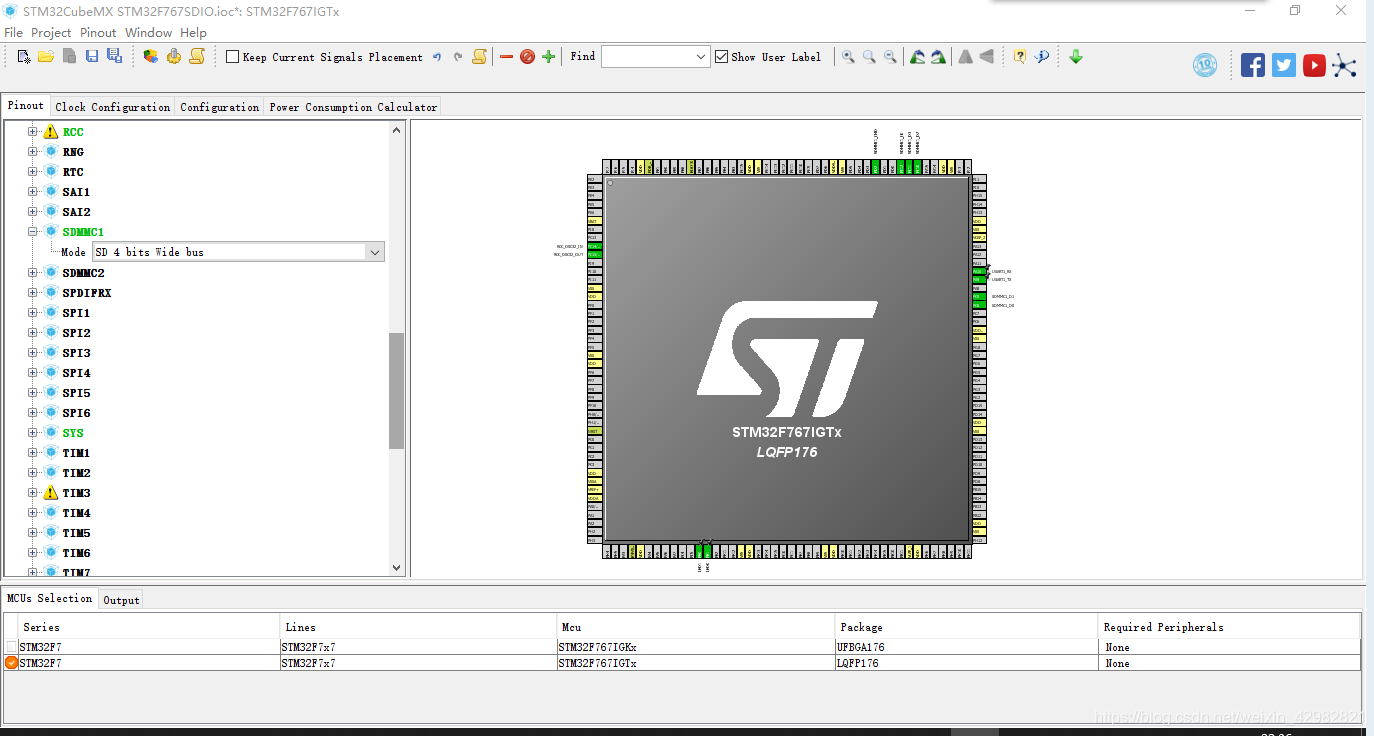Click the Find input field
1374x736 pixels.
647,57
